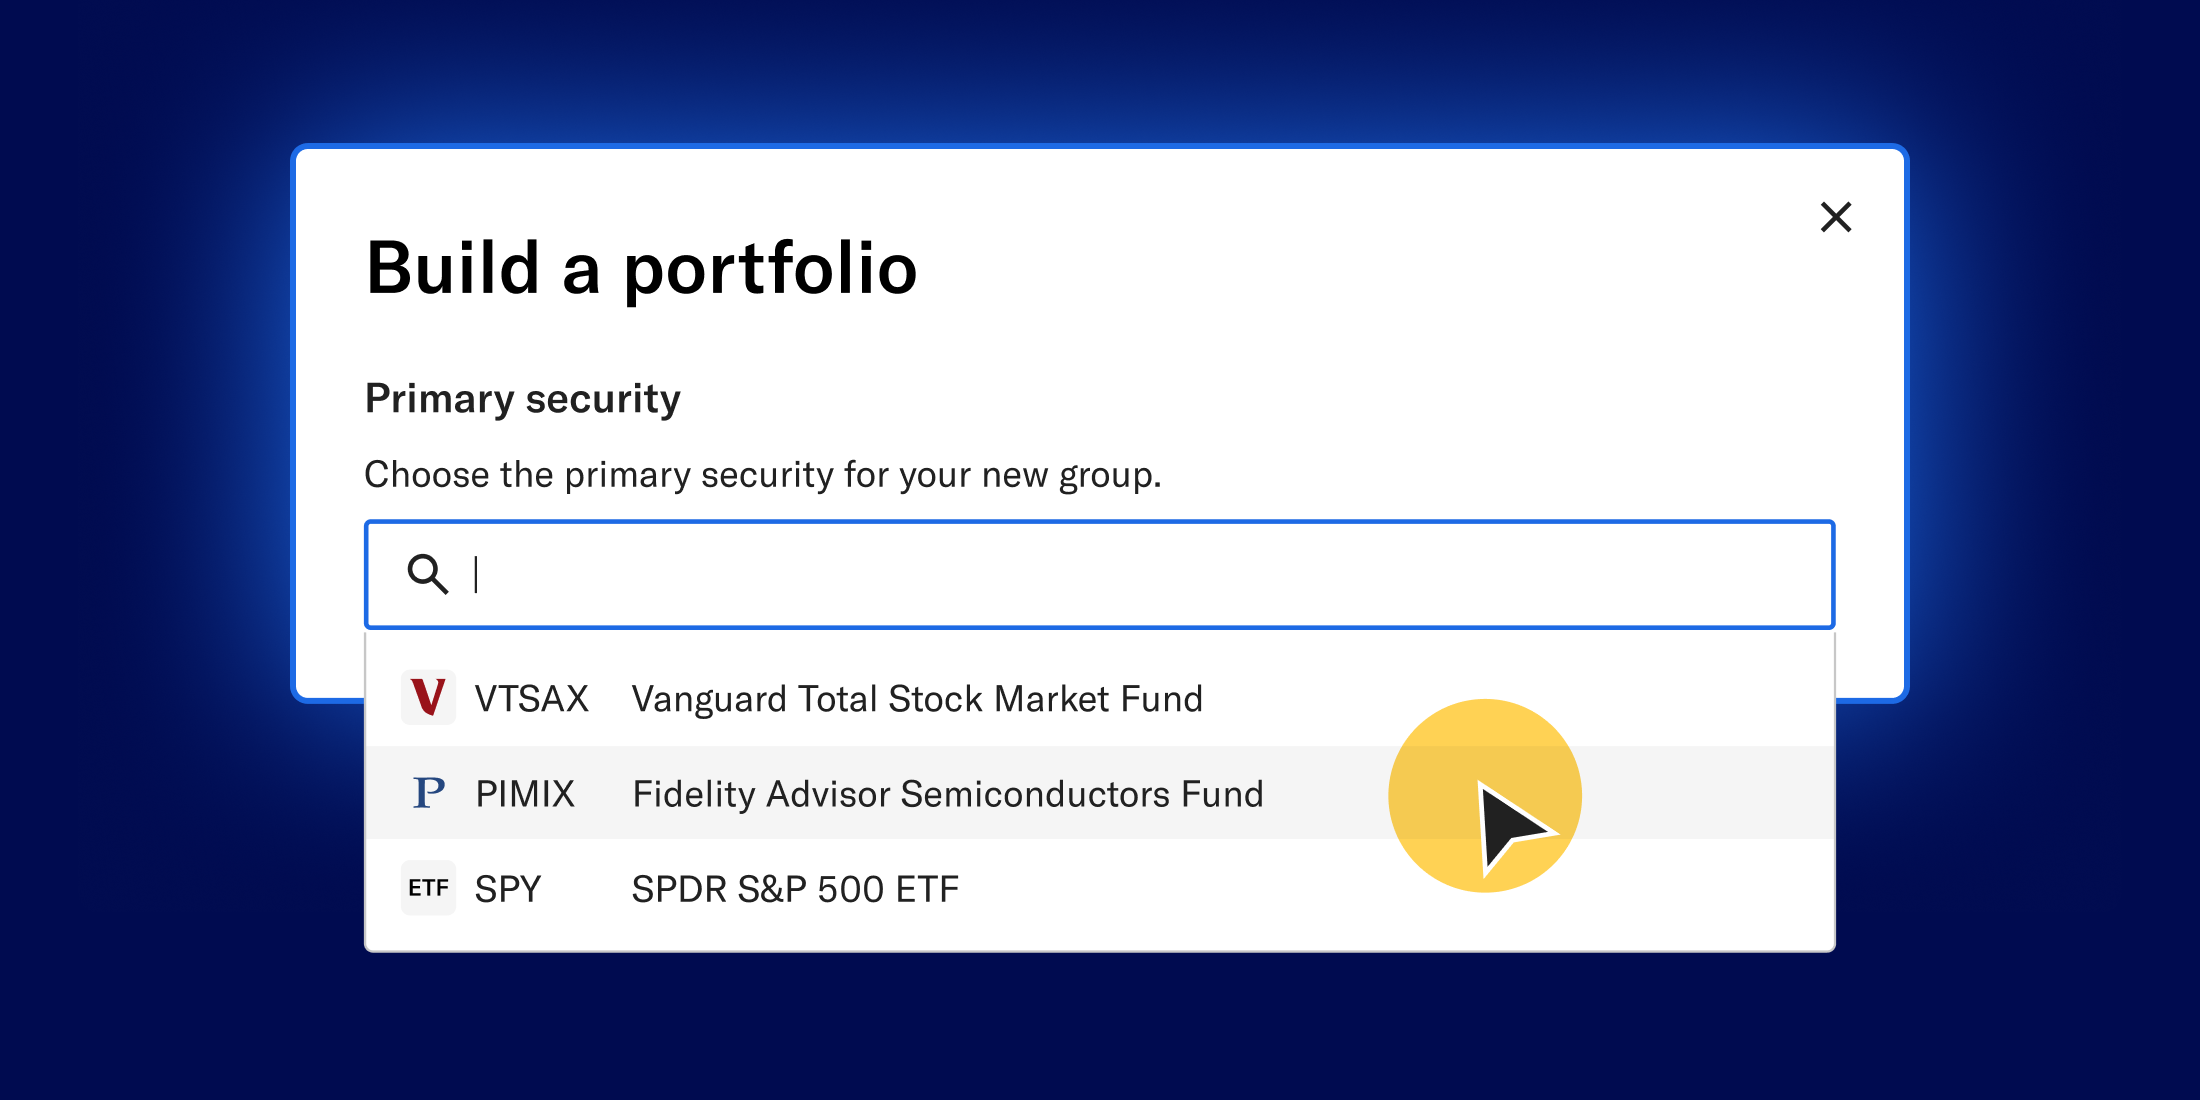Select VTSAX from the suggestions
Screen dimensions: 2200x1100
531,697
